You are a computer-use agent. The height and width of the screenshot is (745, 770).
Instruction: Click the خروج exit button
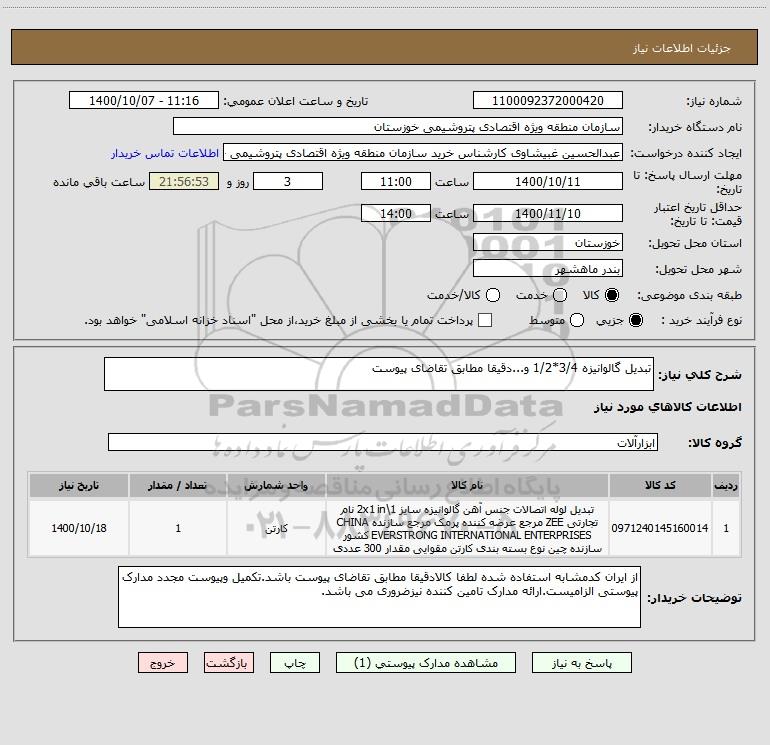(x=163, y=663)
